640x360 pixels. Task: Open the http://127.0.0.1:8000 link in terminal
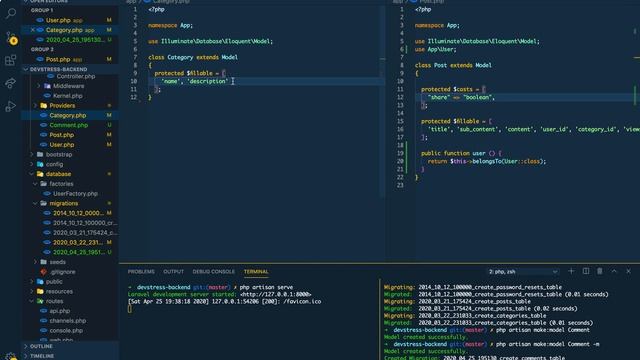point(276,294)
